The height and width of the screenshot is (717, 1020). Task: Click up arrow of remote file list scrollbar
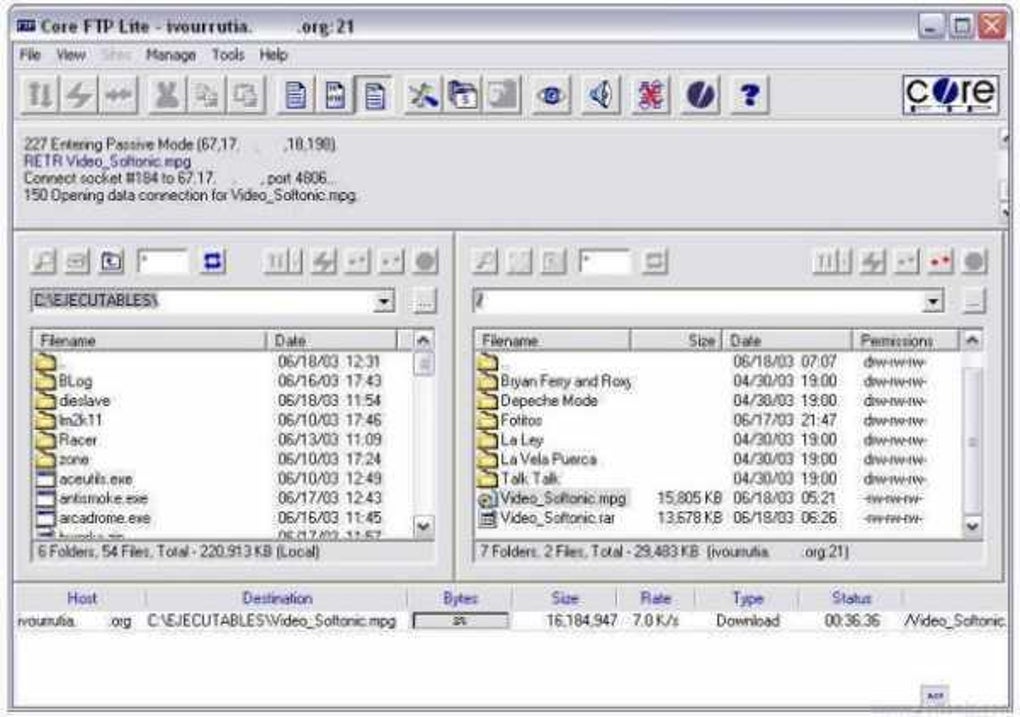972,340
